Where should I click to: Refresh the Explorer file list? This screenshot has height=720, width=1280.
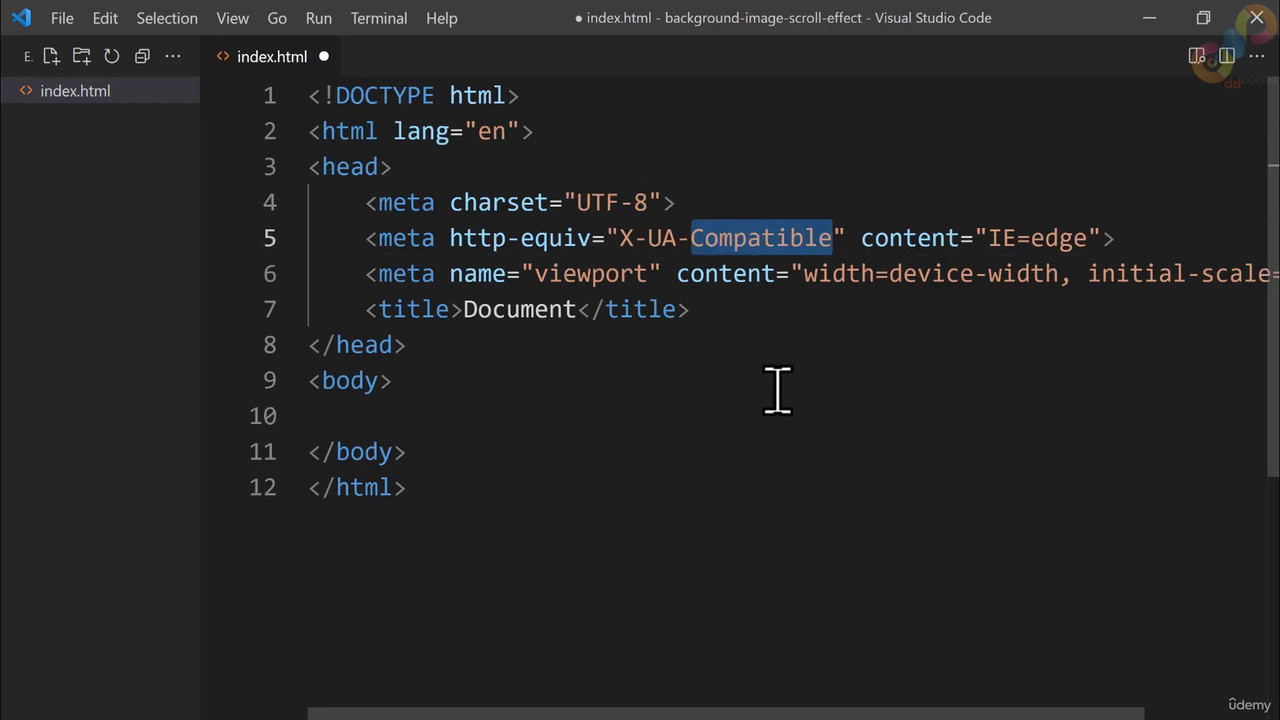tap(112, 57)
